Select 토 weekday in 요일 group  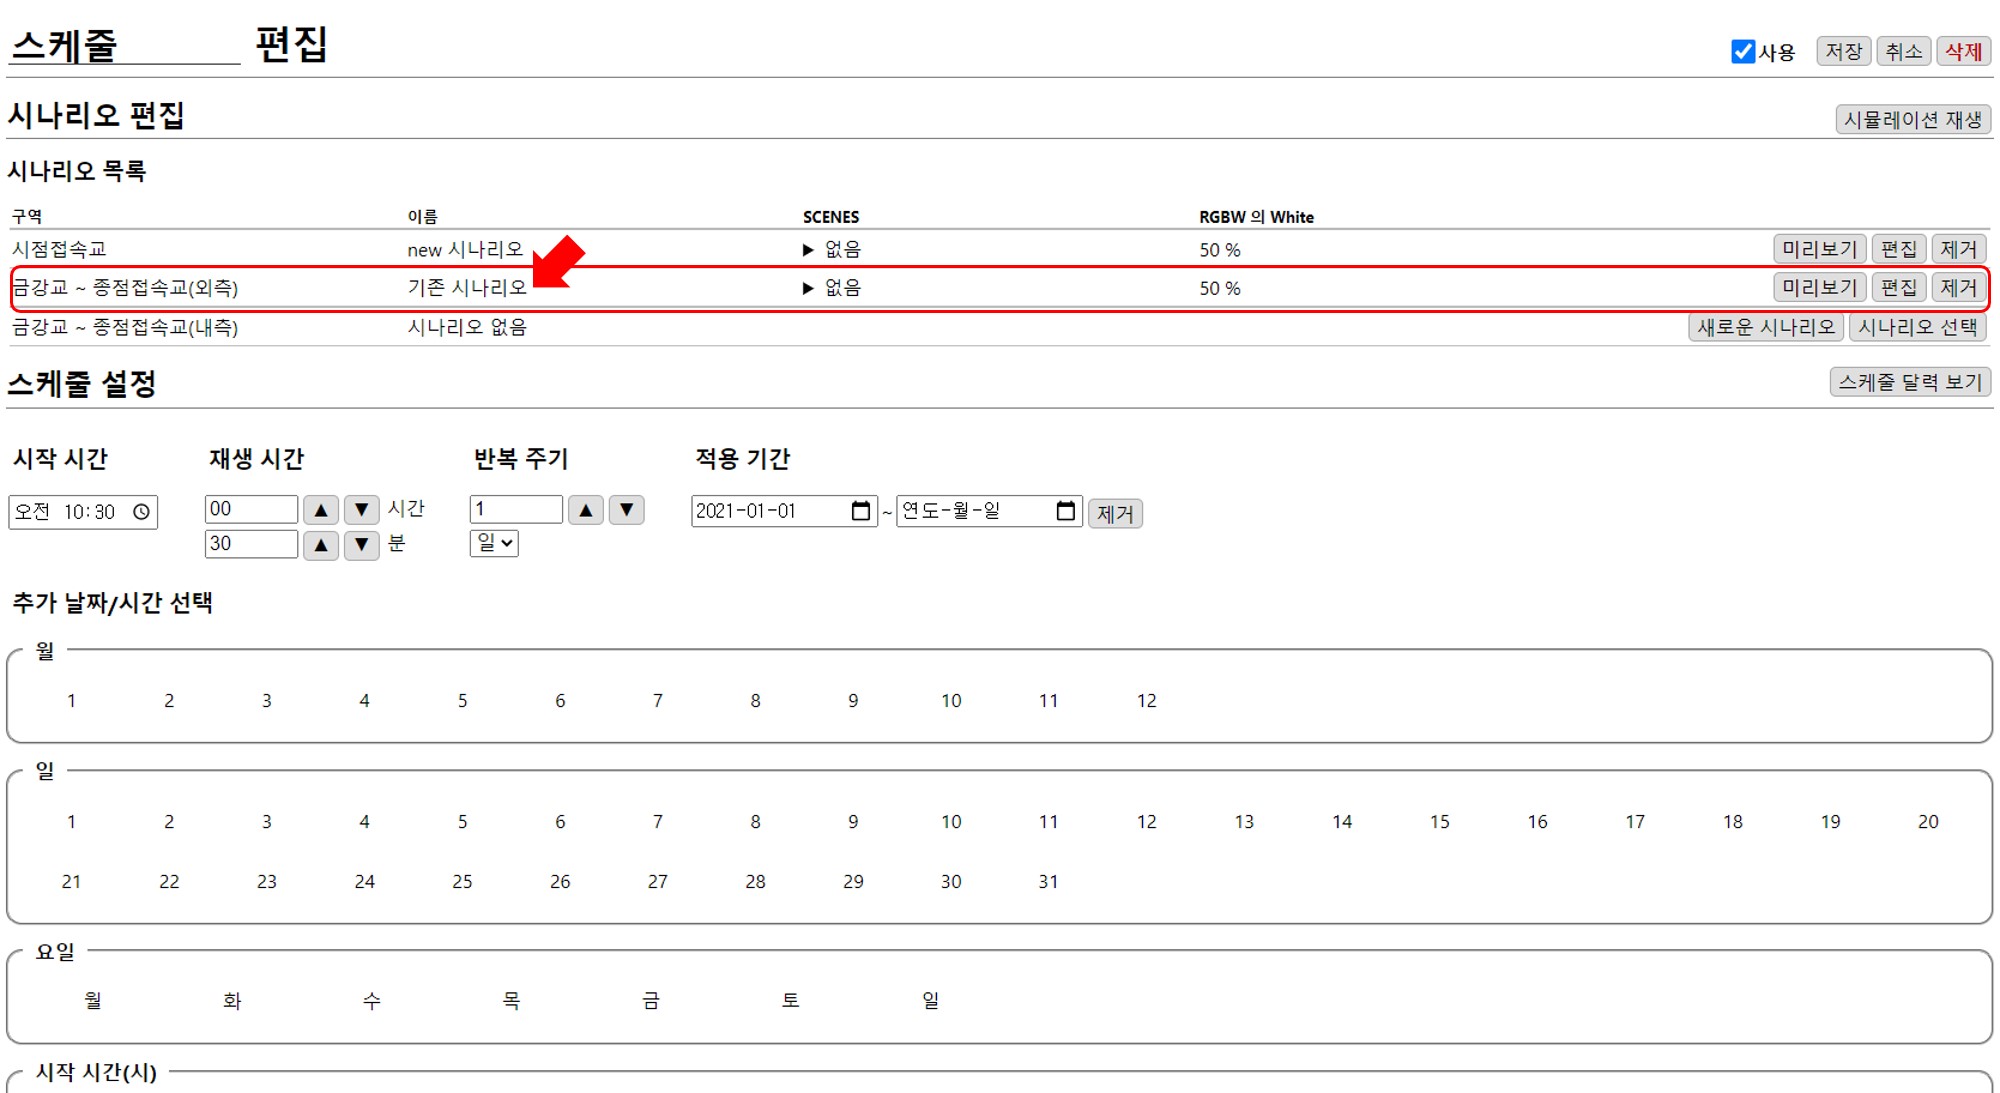(x=790, y=1001)
